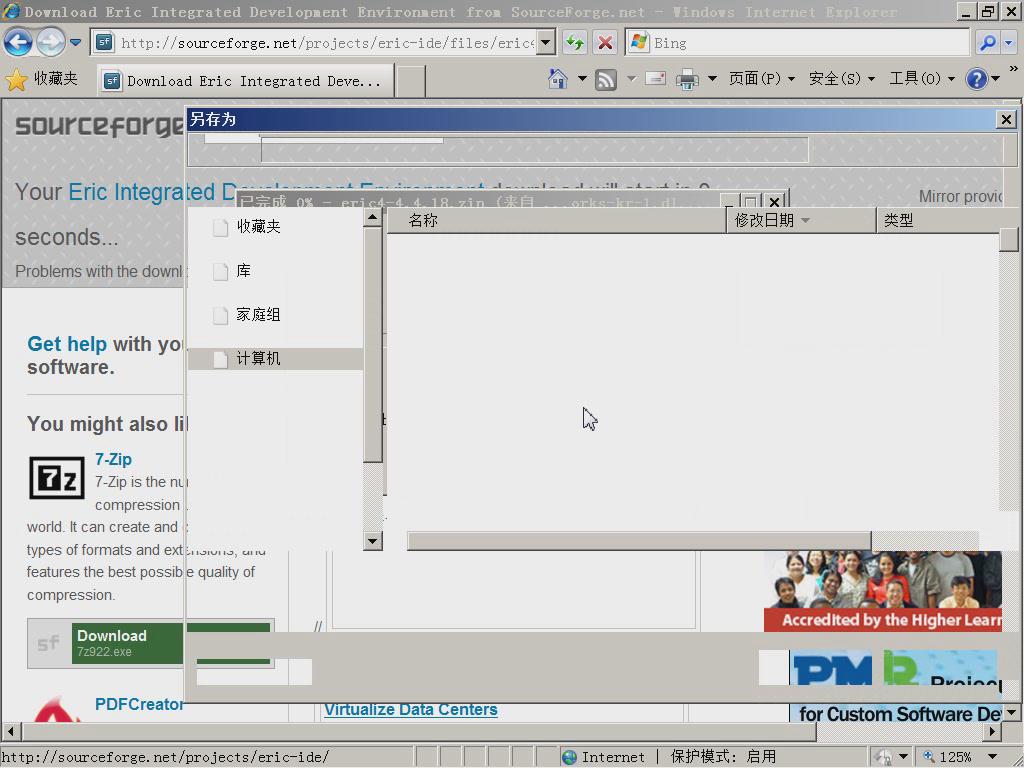Click the Read Mail envelope icon

655,79
